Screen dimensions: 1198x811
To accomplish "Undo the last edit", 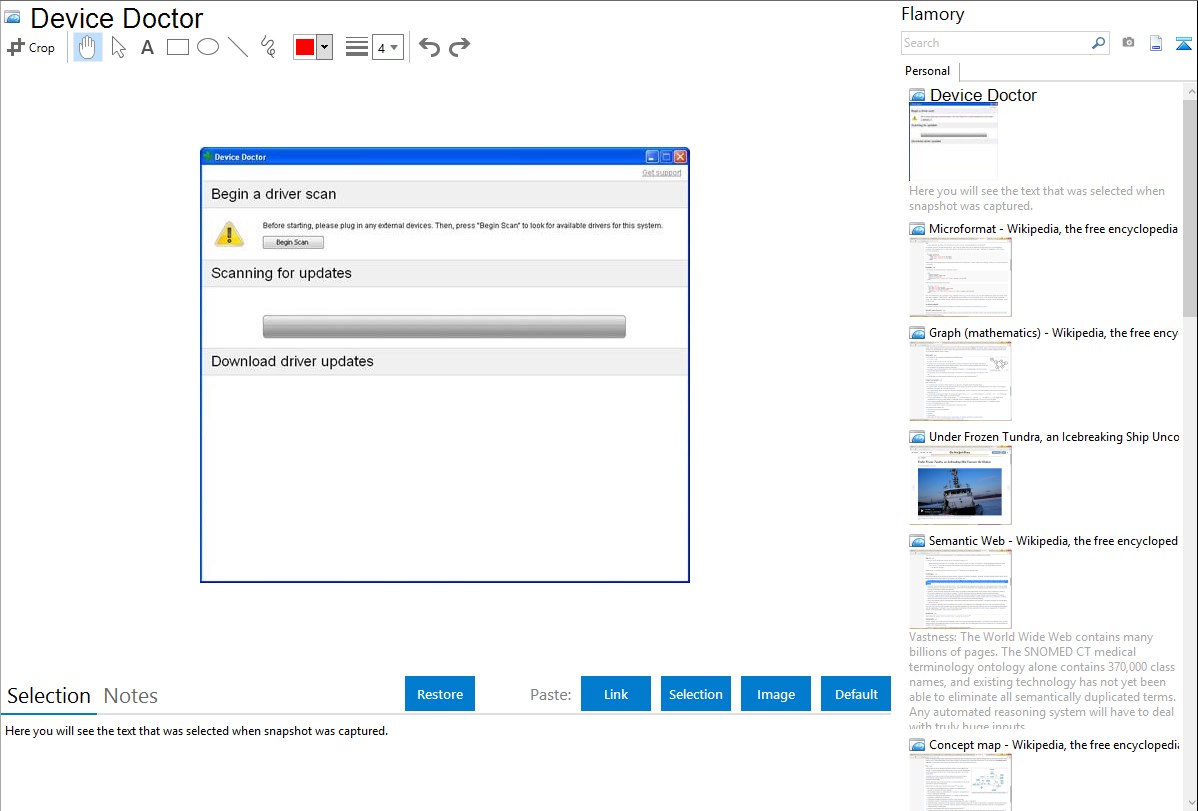I will [x=429, y=47].
